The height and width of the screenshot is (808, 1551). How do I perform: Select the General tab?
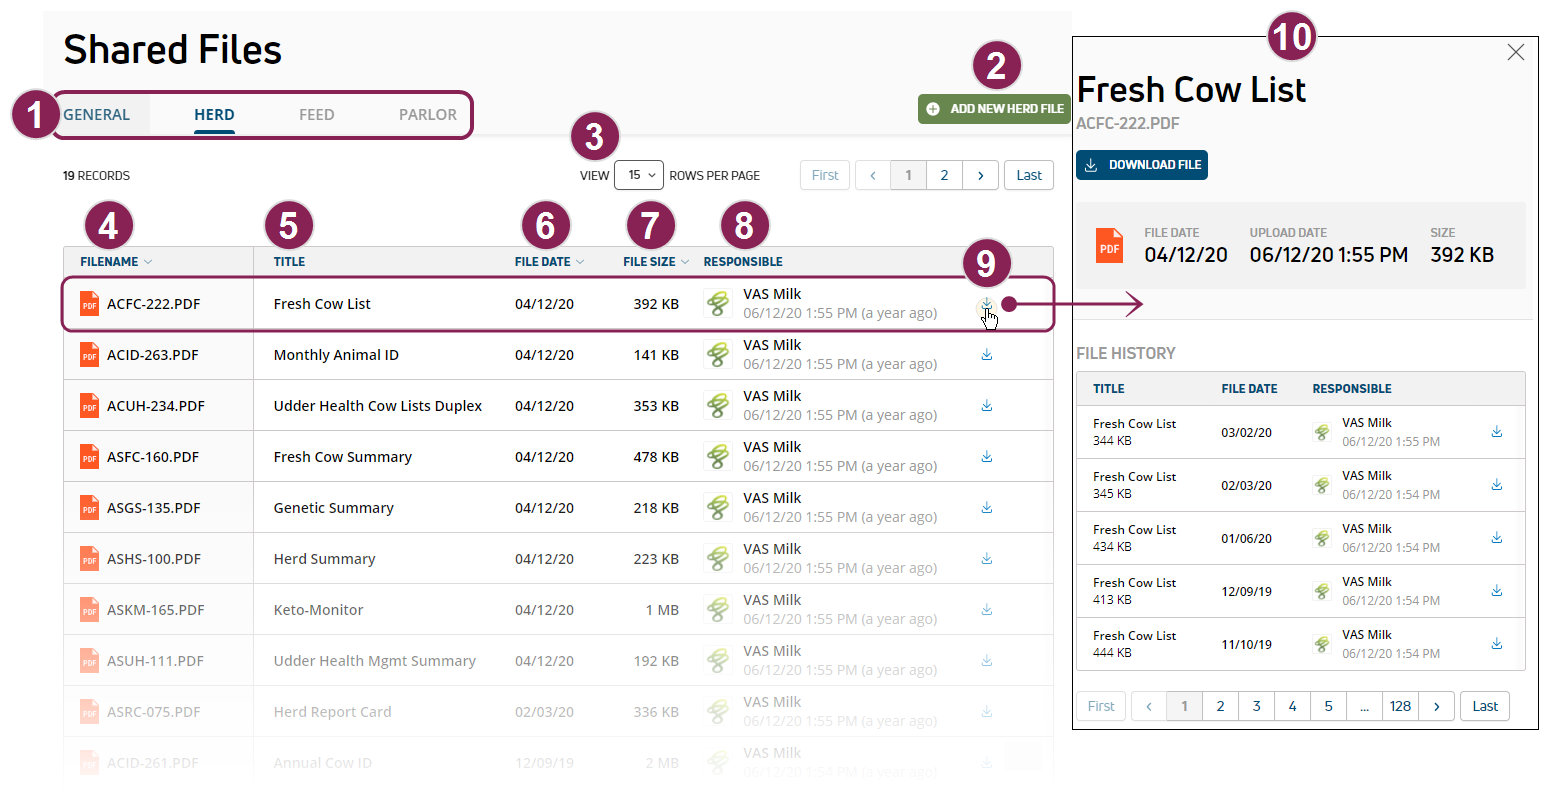97,115
